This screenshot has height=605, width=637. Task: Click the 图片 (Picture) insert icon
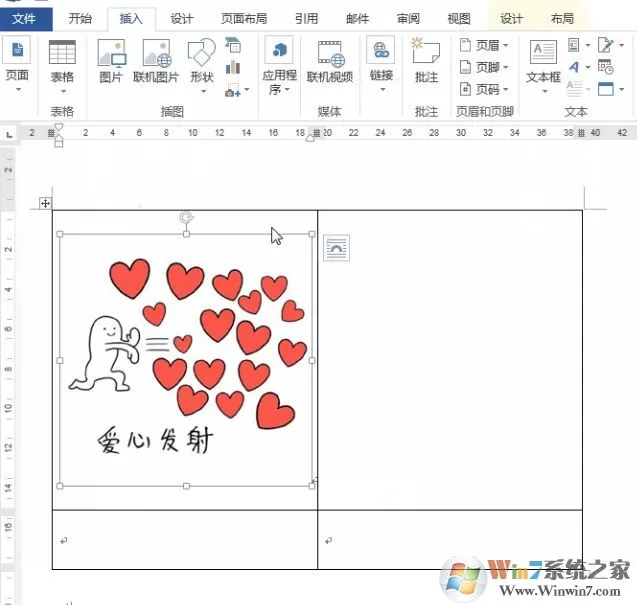coord(111,61)
